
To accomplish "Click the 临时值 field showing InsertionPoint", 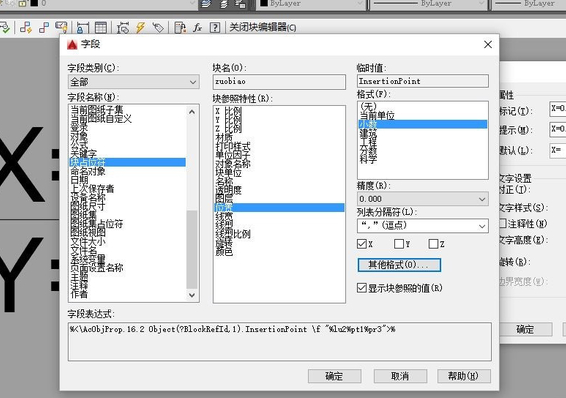I will tap(423, 81).
